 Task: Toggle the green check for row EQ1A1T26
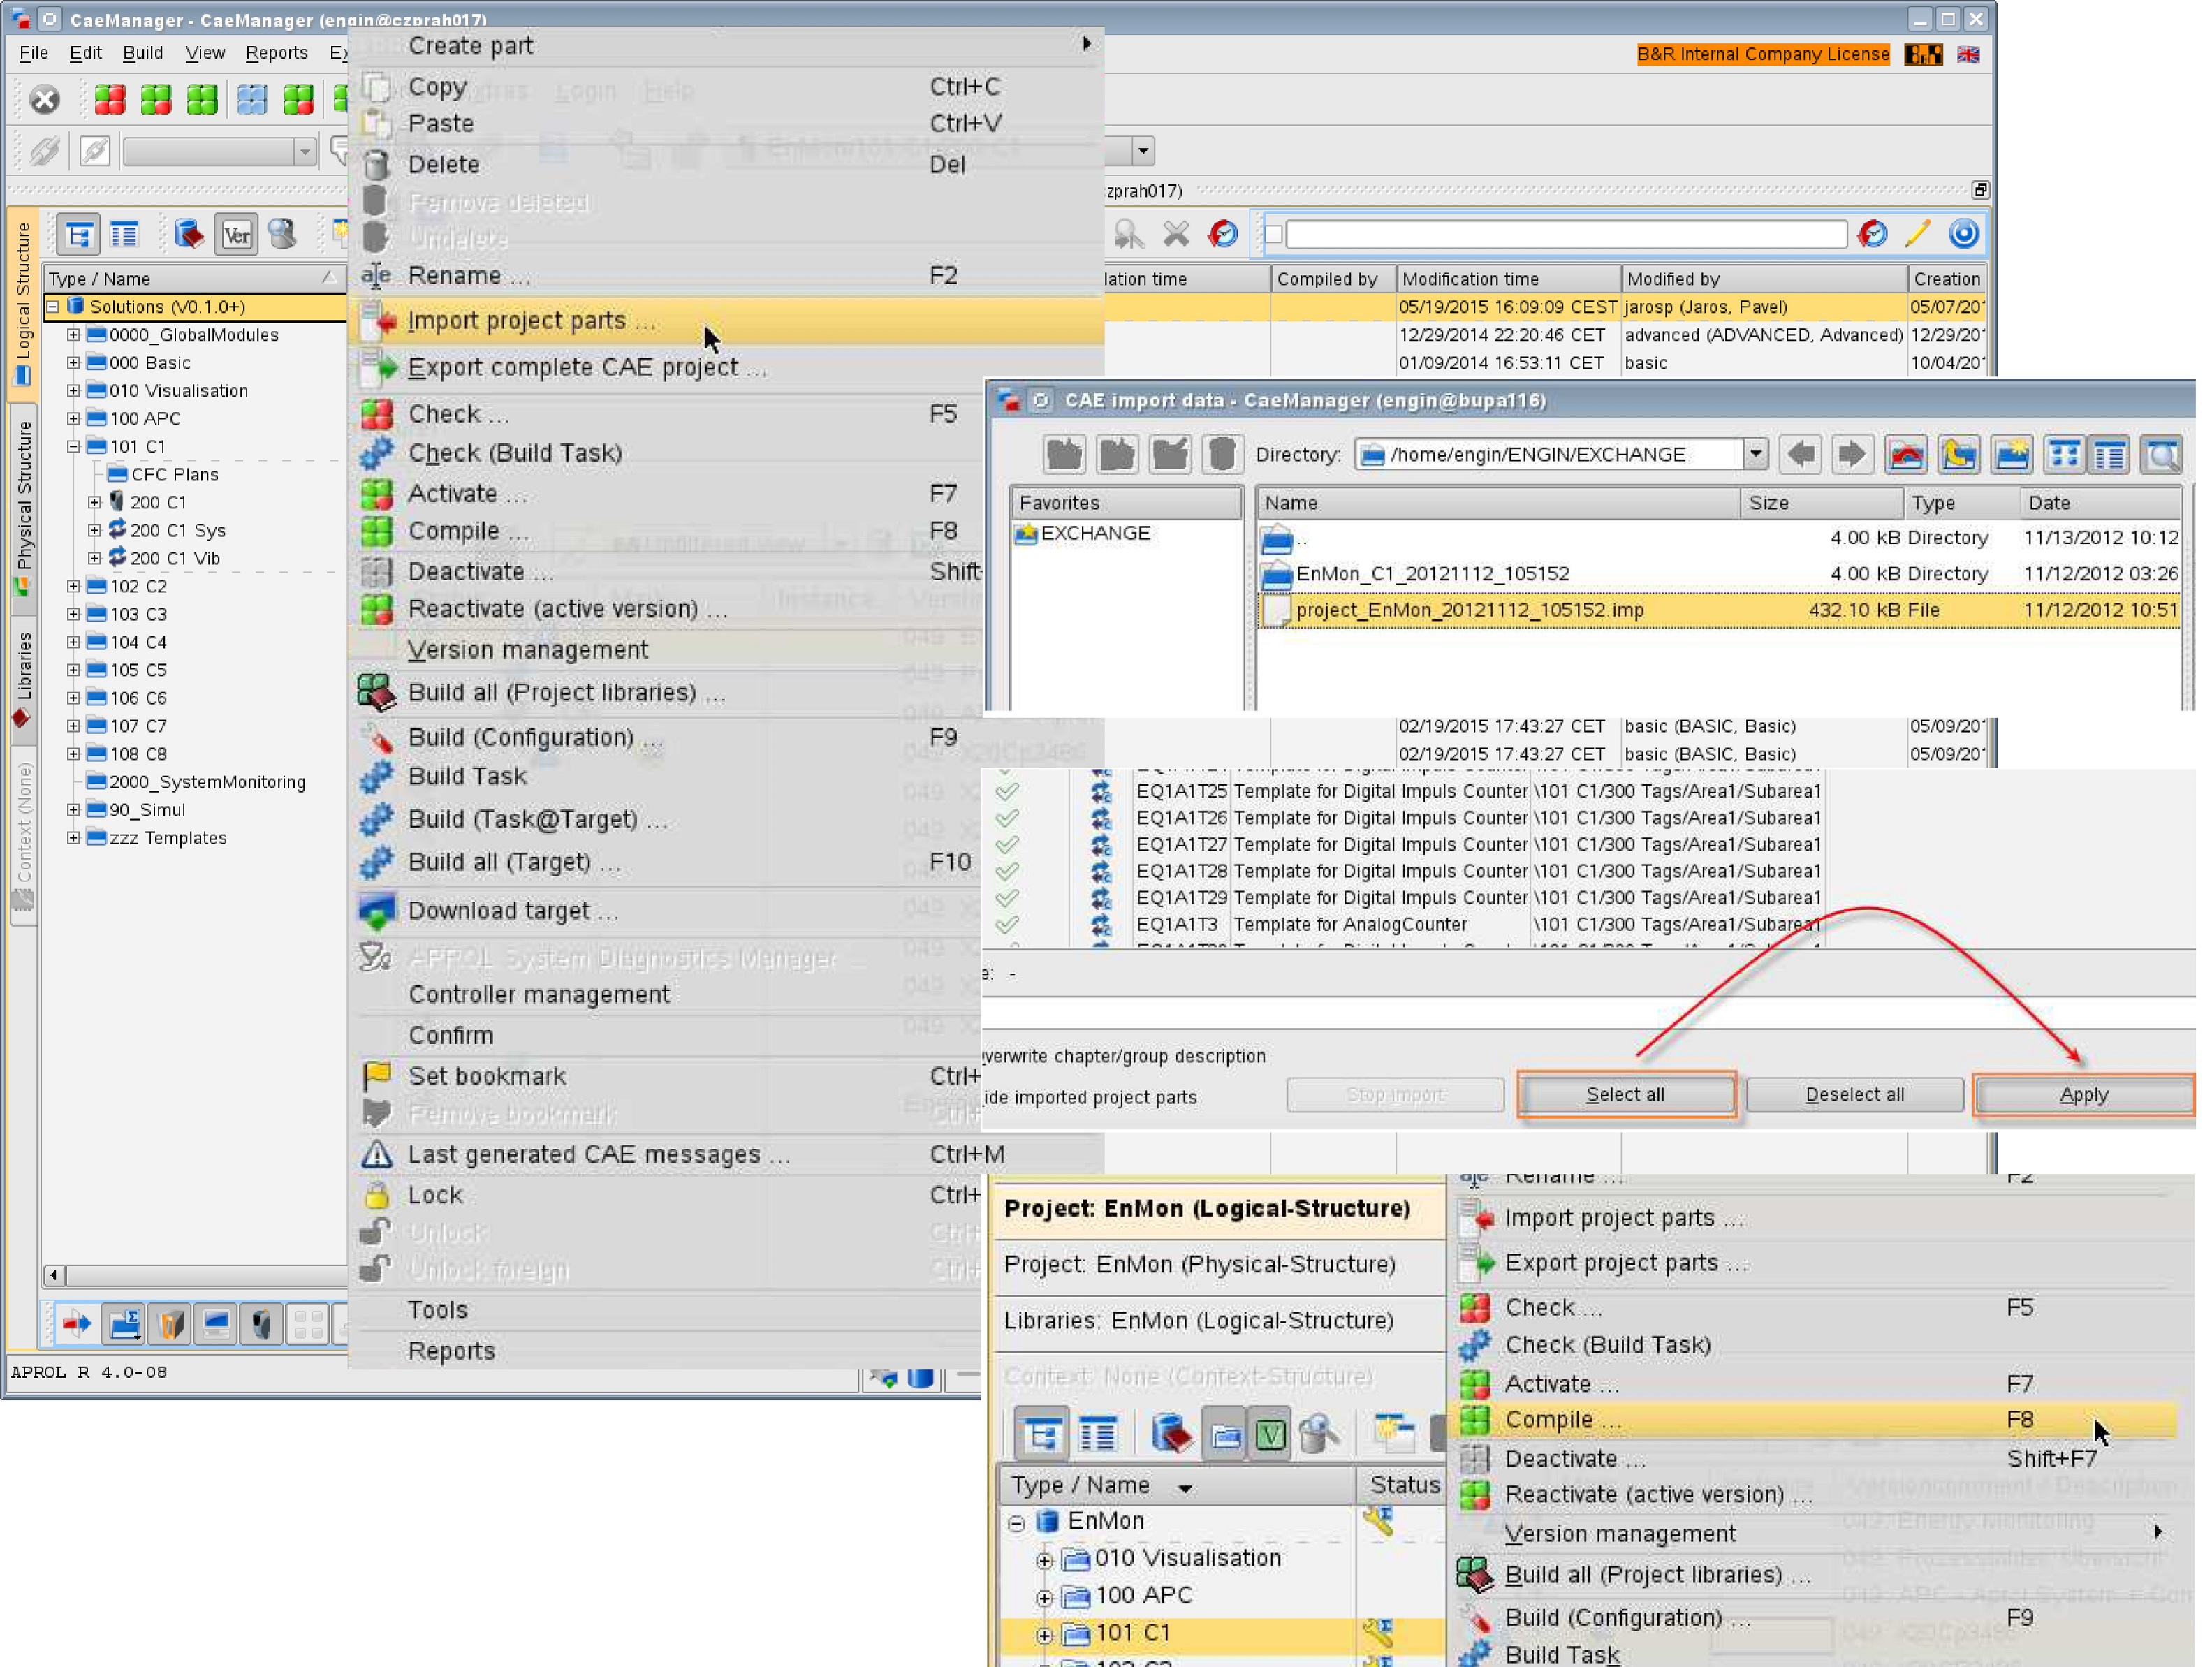(x=1007, y=819)
